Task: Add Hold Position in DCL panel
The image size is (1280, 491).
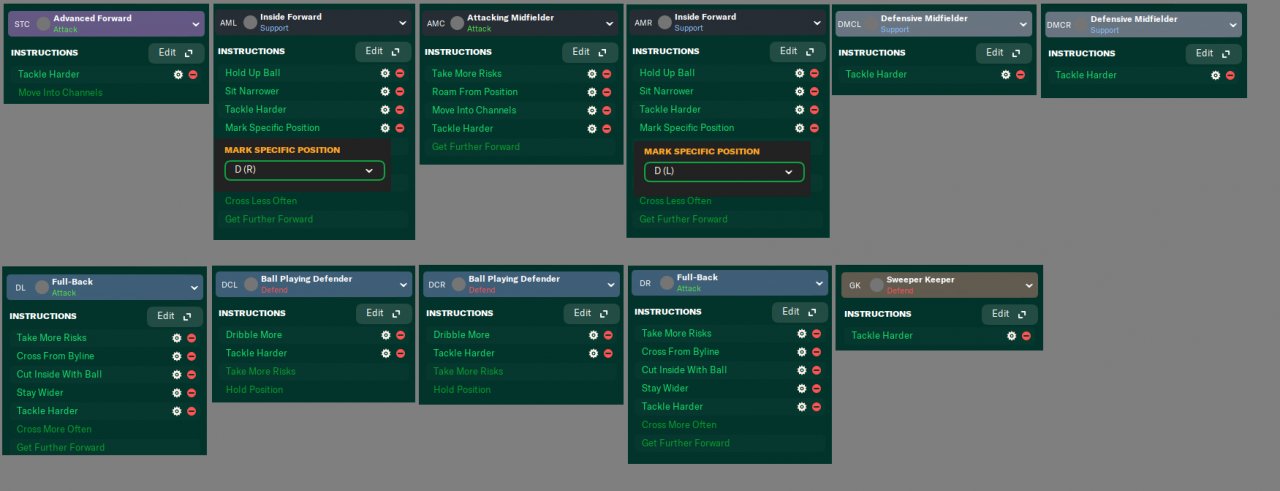Action: point(254,390)
